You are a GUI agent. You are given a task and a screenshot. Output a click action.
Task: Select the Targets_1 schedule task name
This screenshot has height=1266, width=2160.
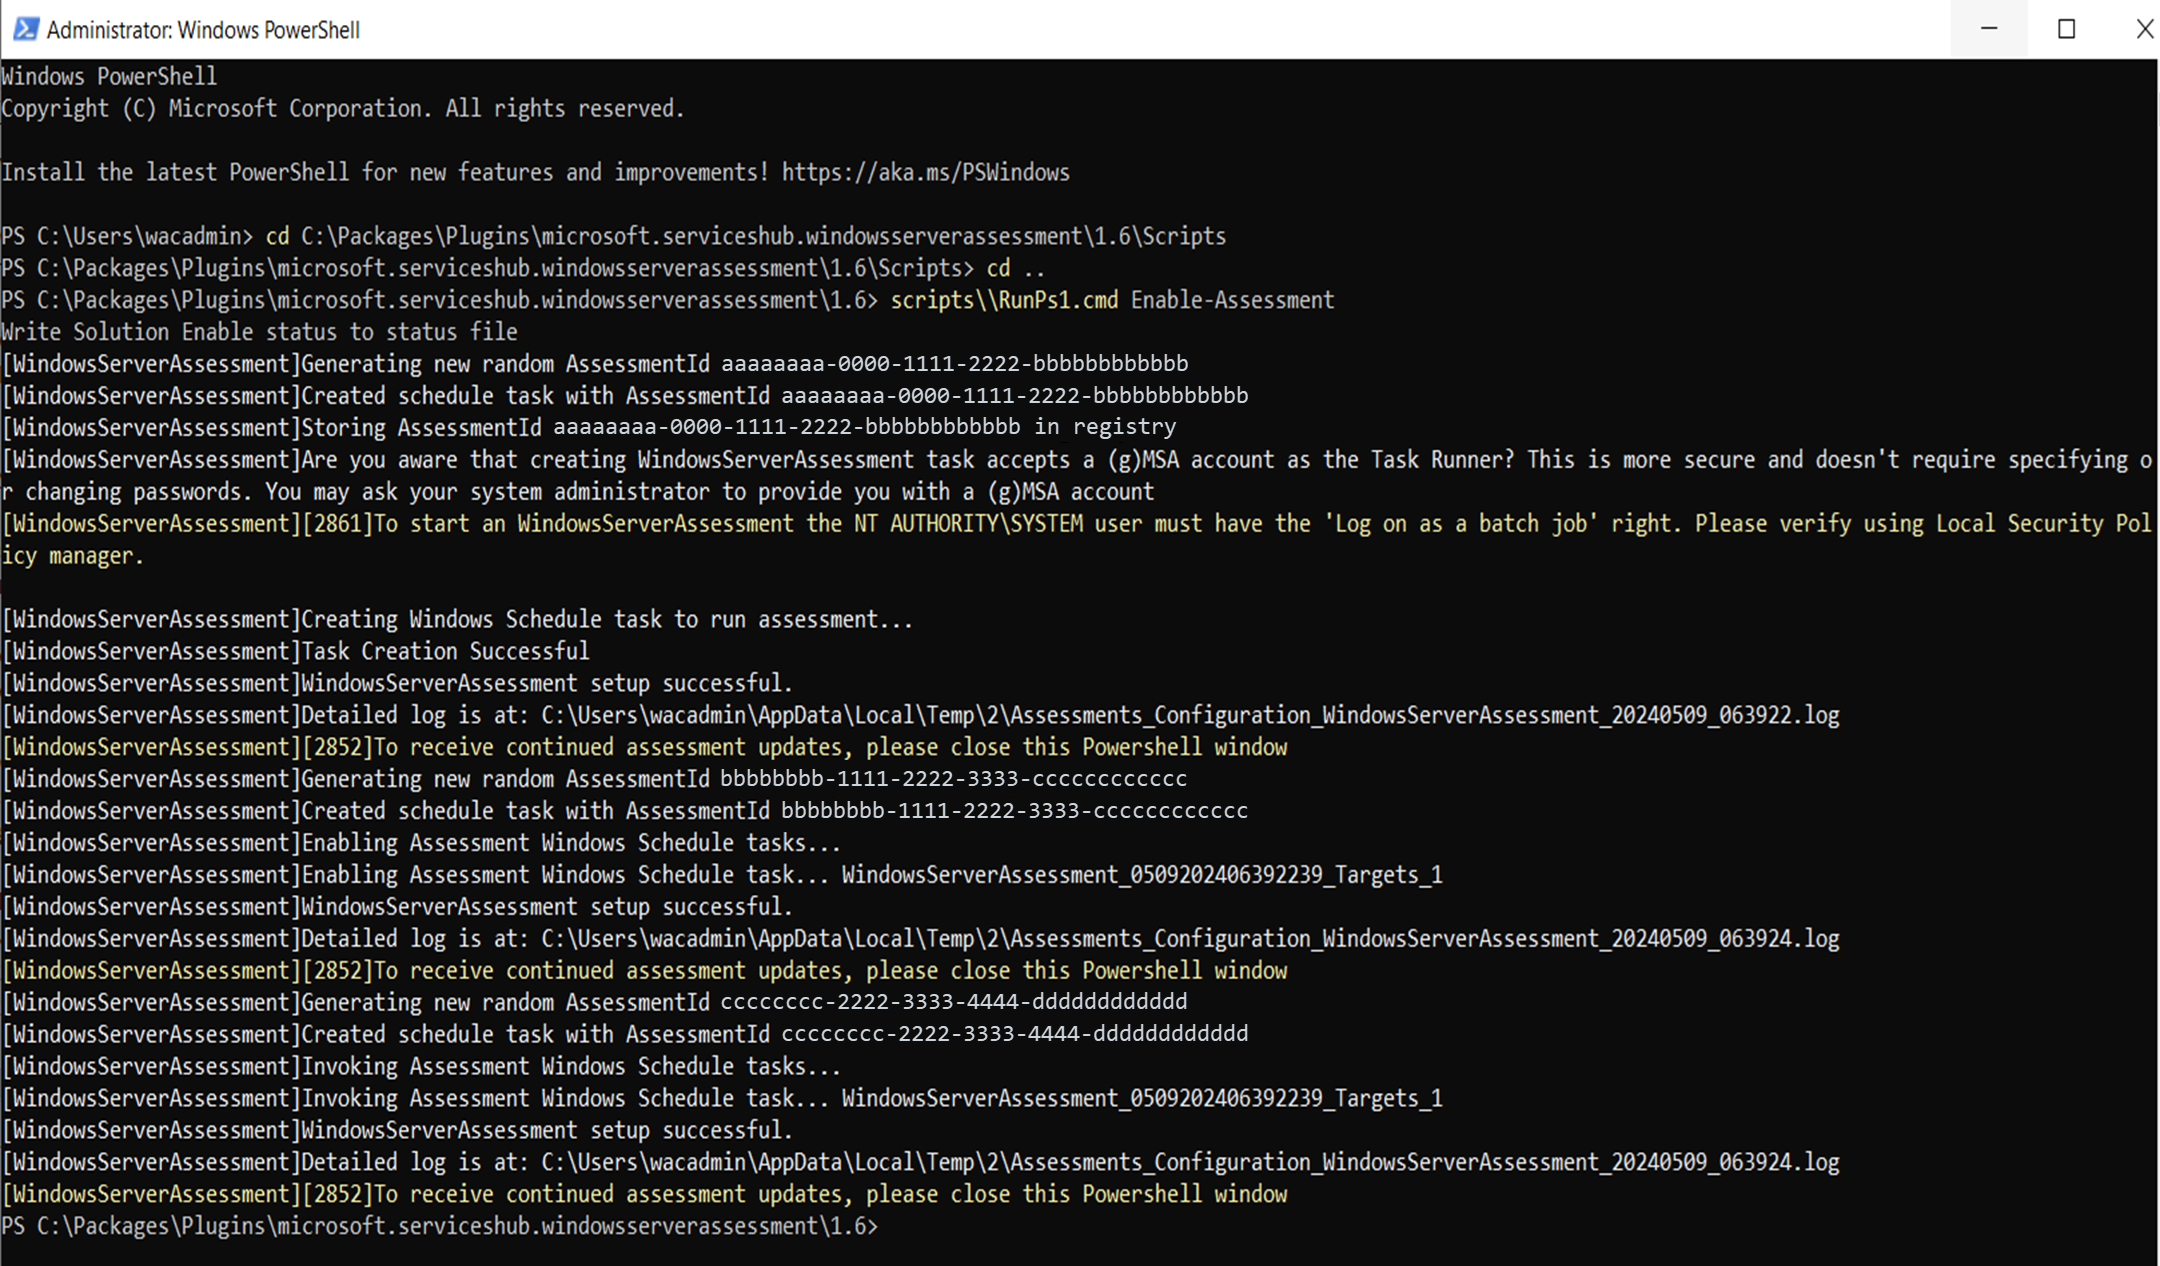pos(1140,874)
